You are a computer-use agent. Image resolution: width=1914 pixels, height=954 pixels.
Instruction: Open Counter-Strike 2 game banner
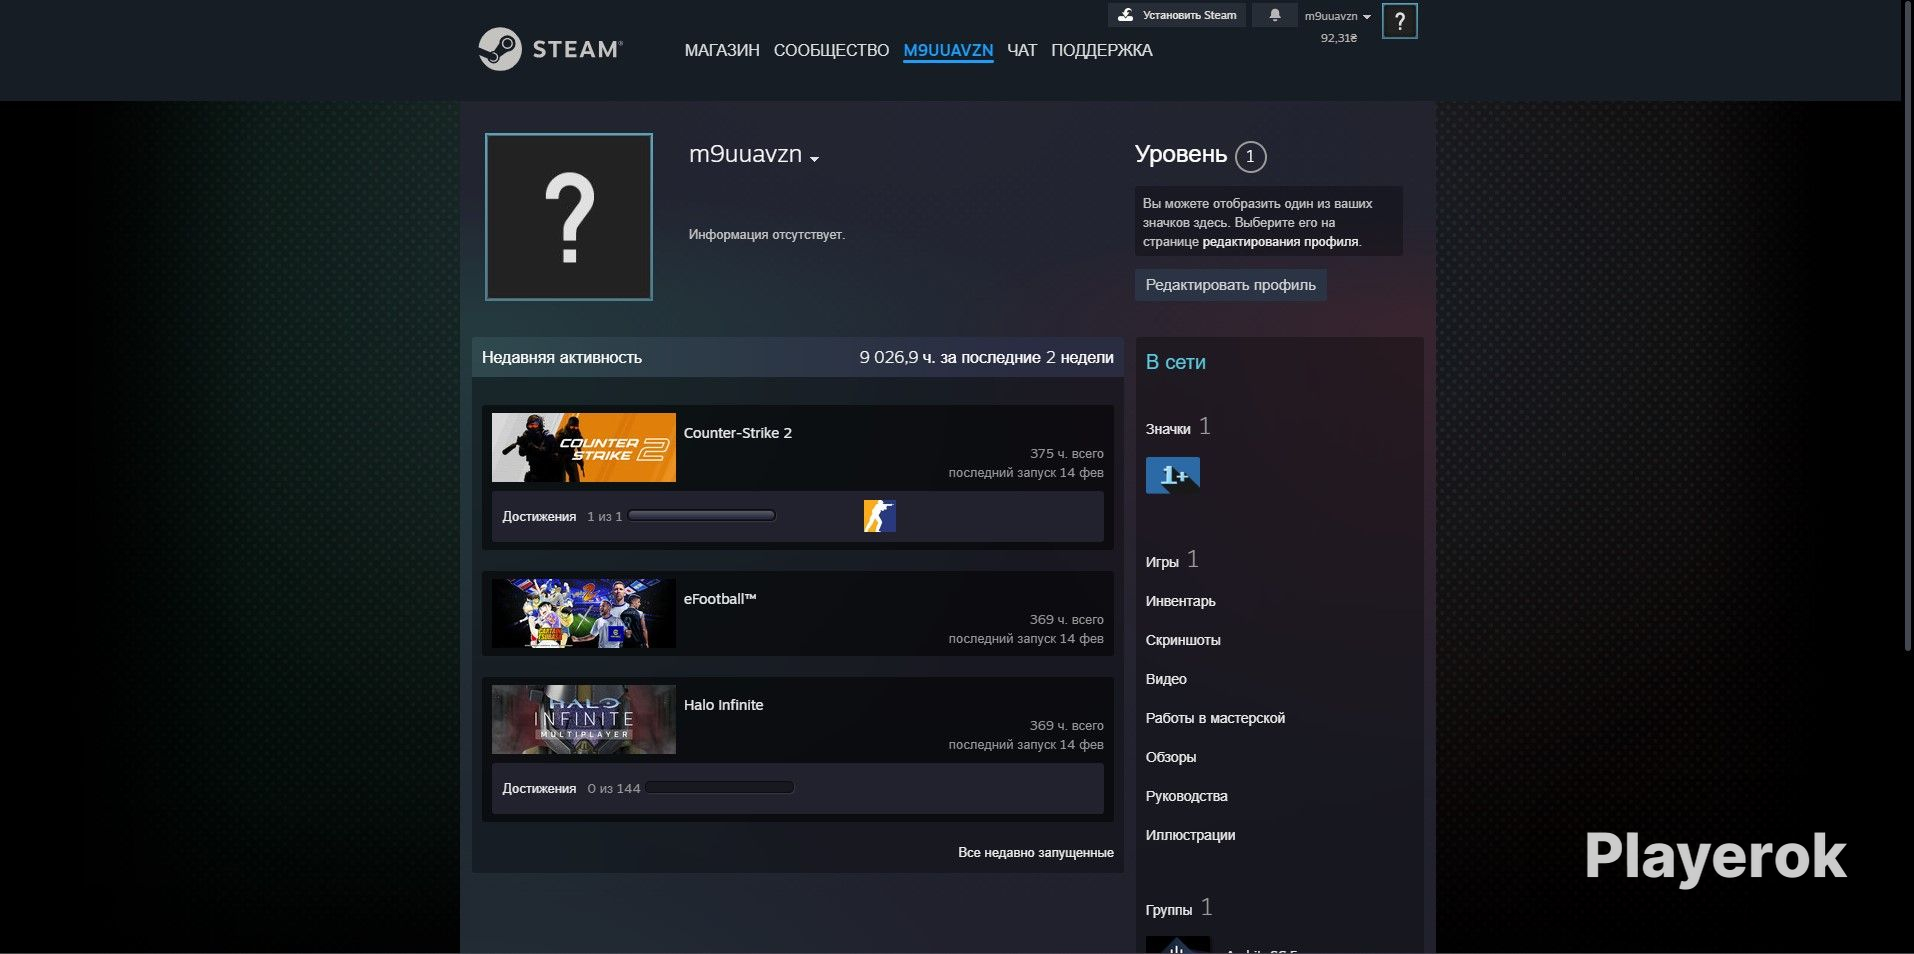[584, 448]
